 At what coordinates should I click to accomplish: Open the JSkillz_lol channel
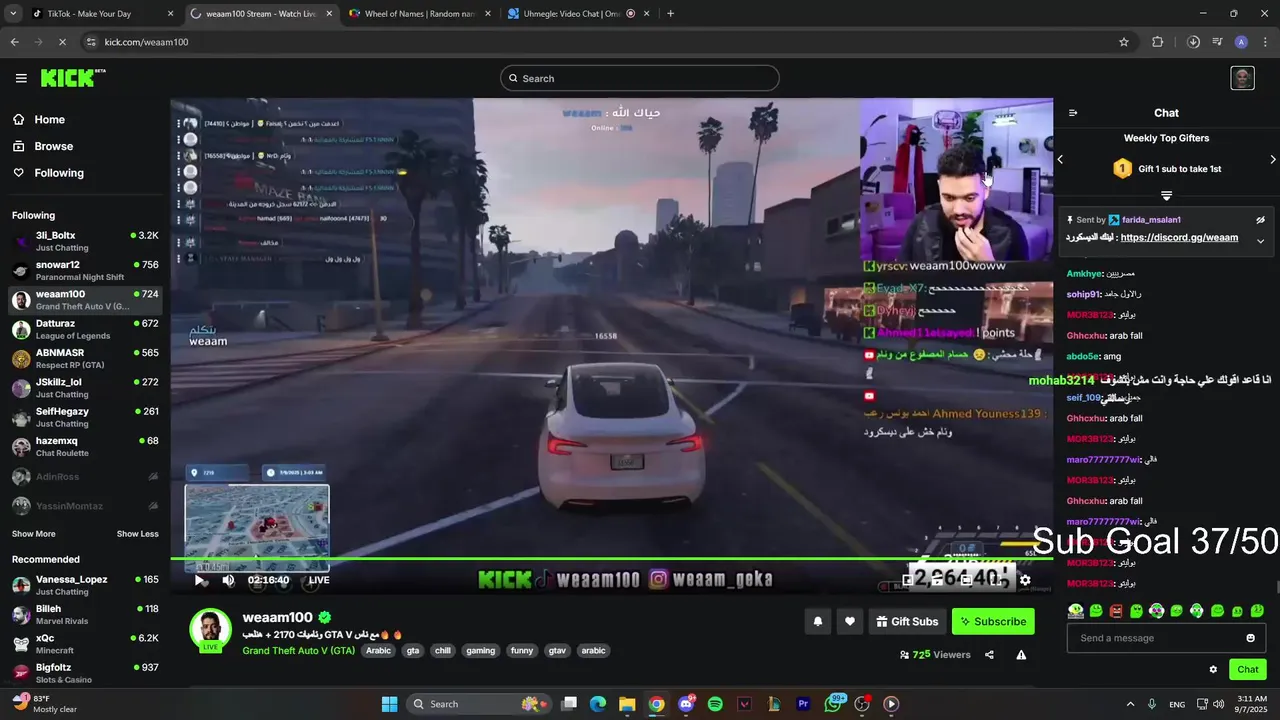pos(85,388)
